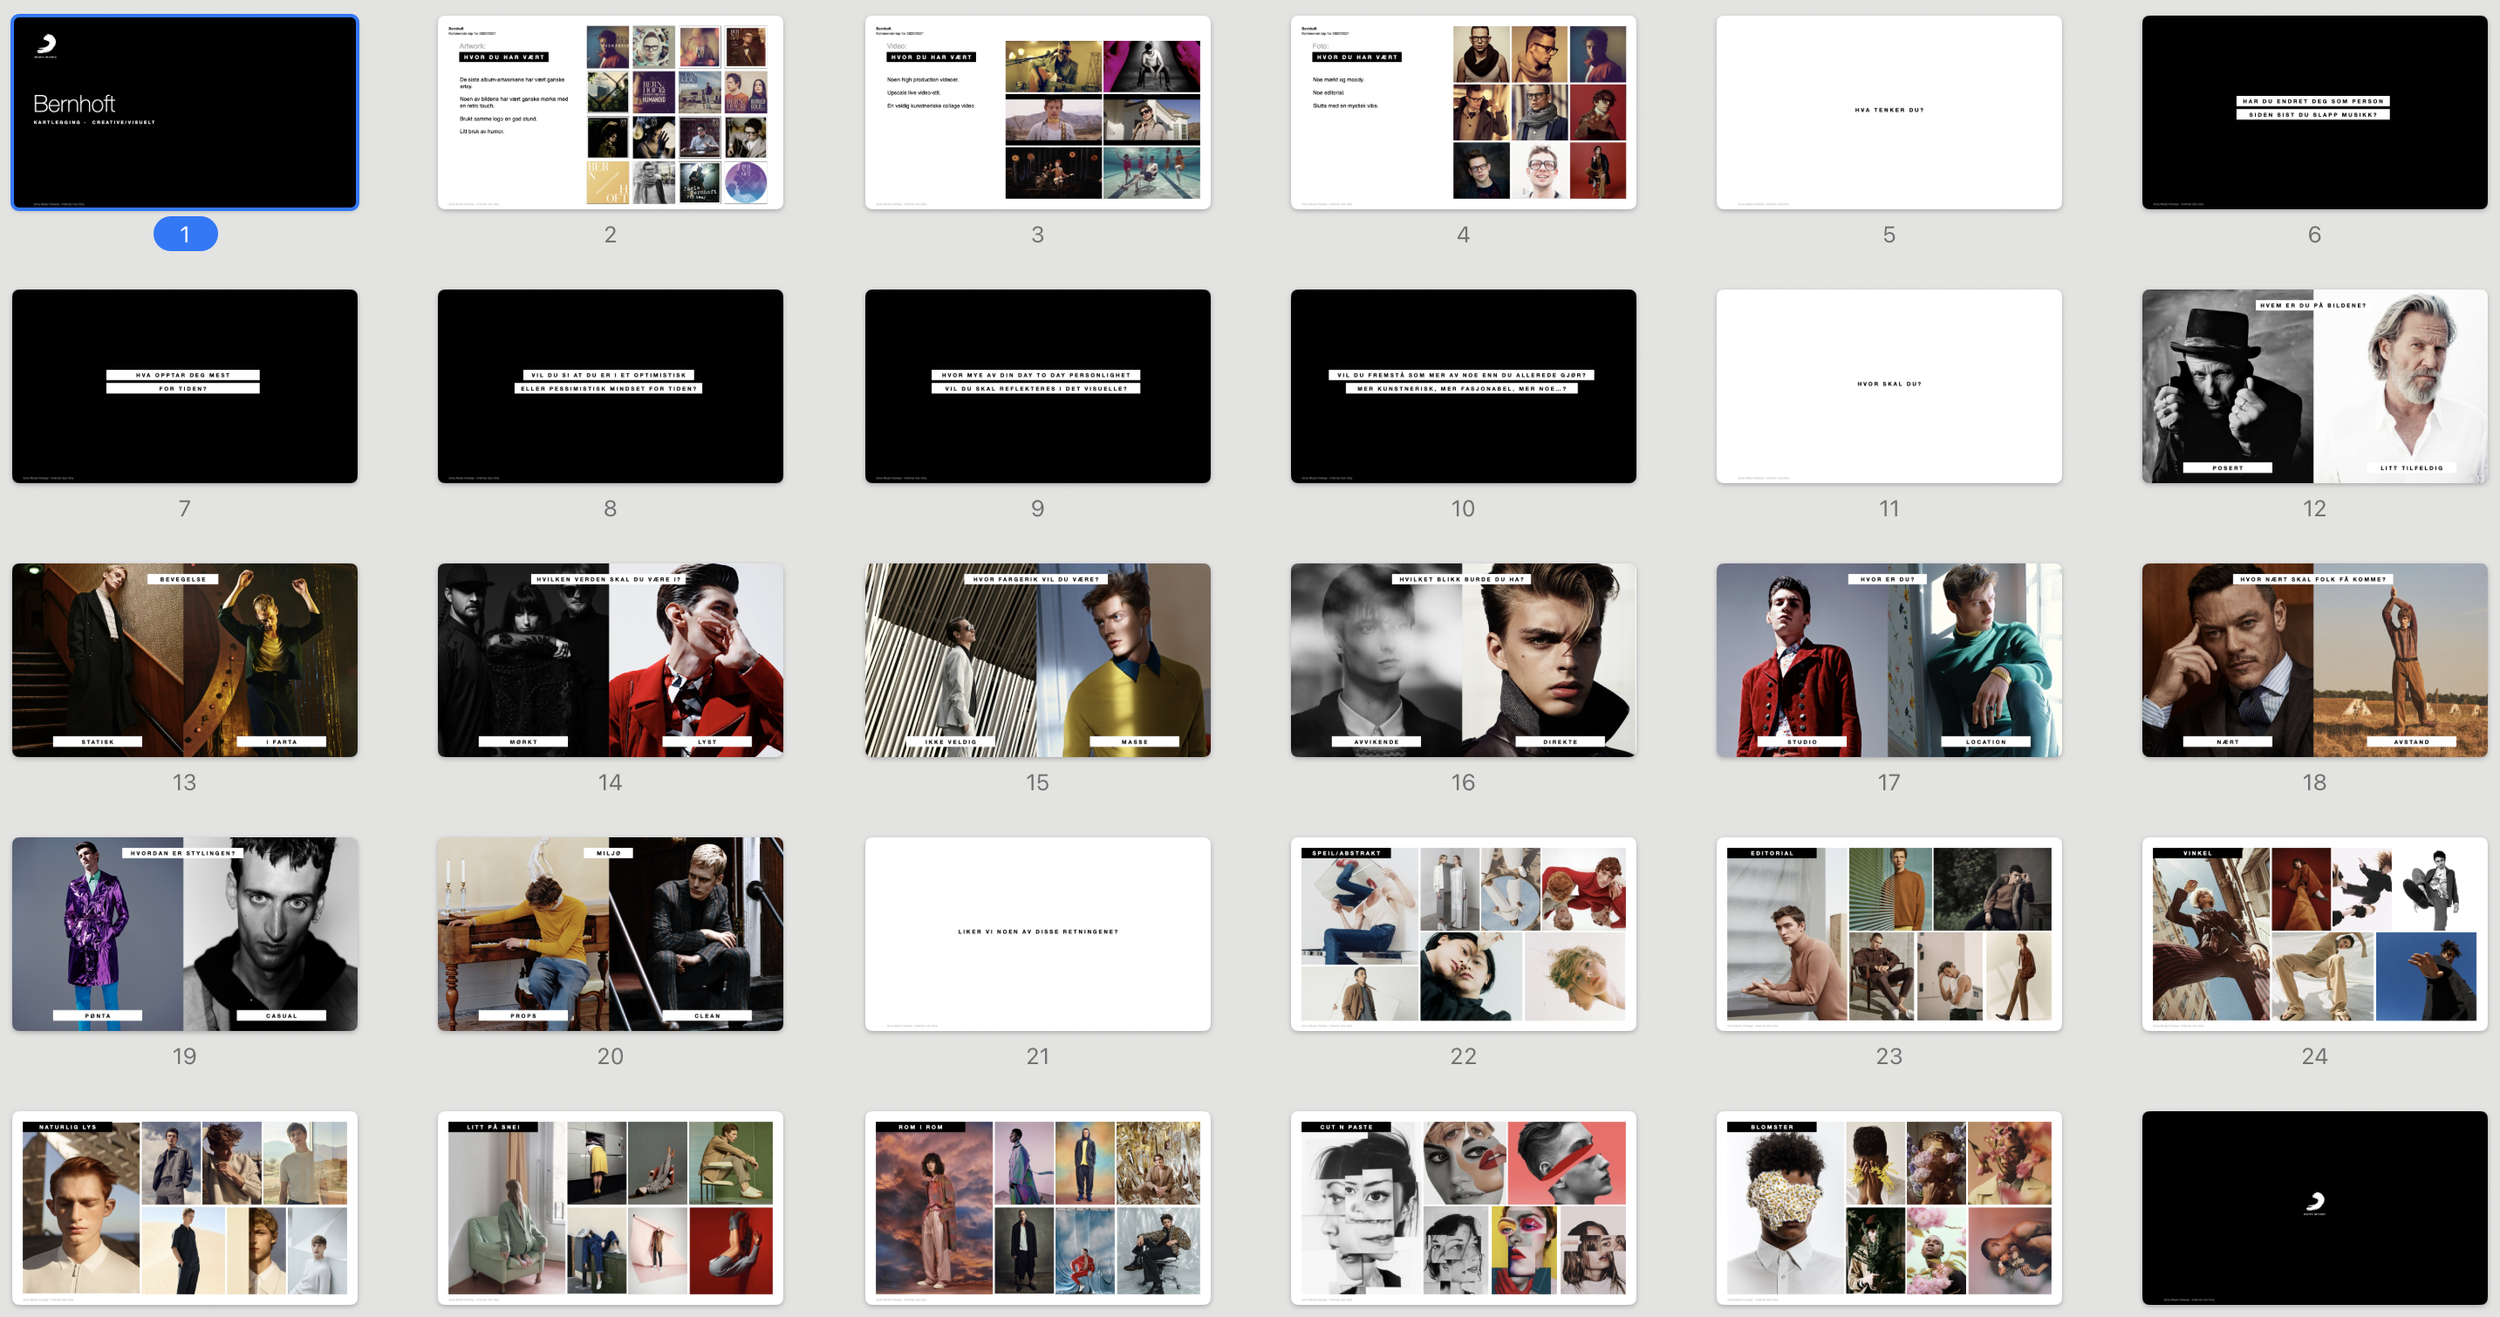Choose slide 11 'Hvor skal du?'
Image resolution: width=2500 pixels, height=1317 pixels.
point(1888,386)
